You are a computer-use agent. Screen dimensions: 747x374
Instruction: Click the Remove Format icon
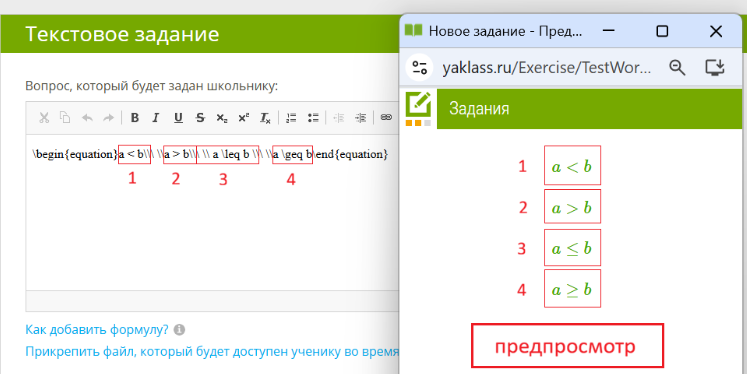(x=265, y=118)
